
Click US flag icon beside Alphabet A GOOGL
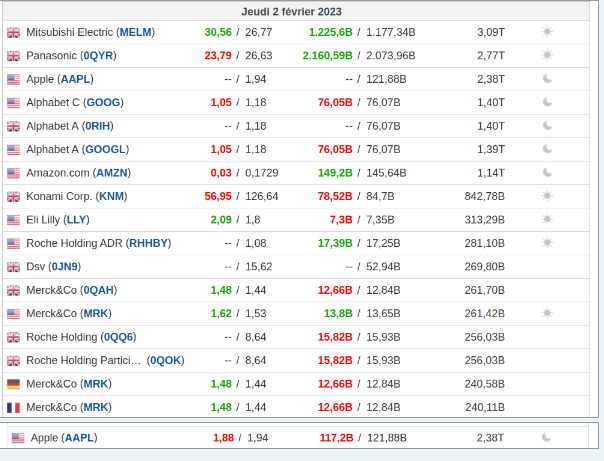coord(13,150)
